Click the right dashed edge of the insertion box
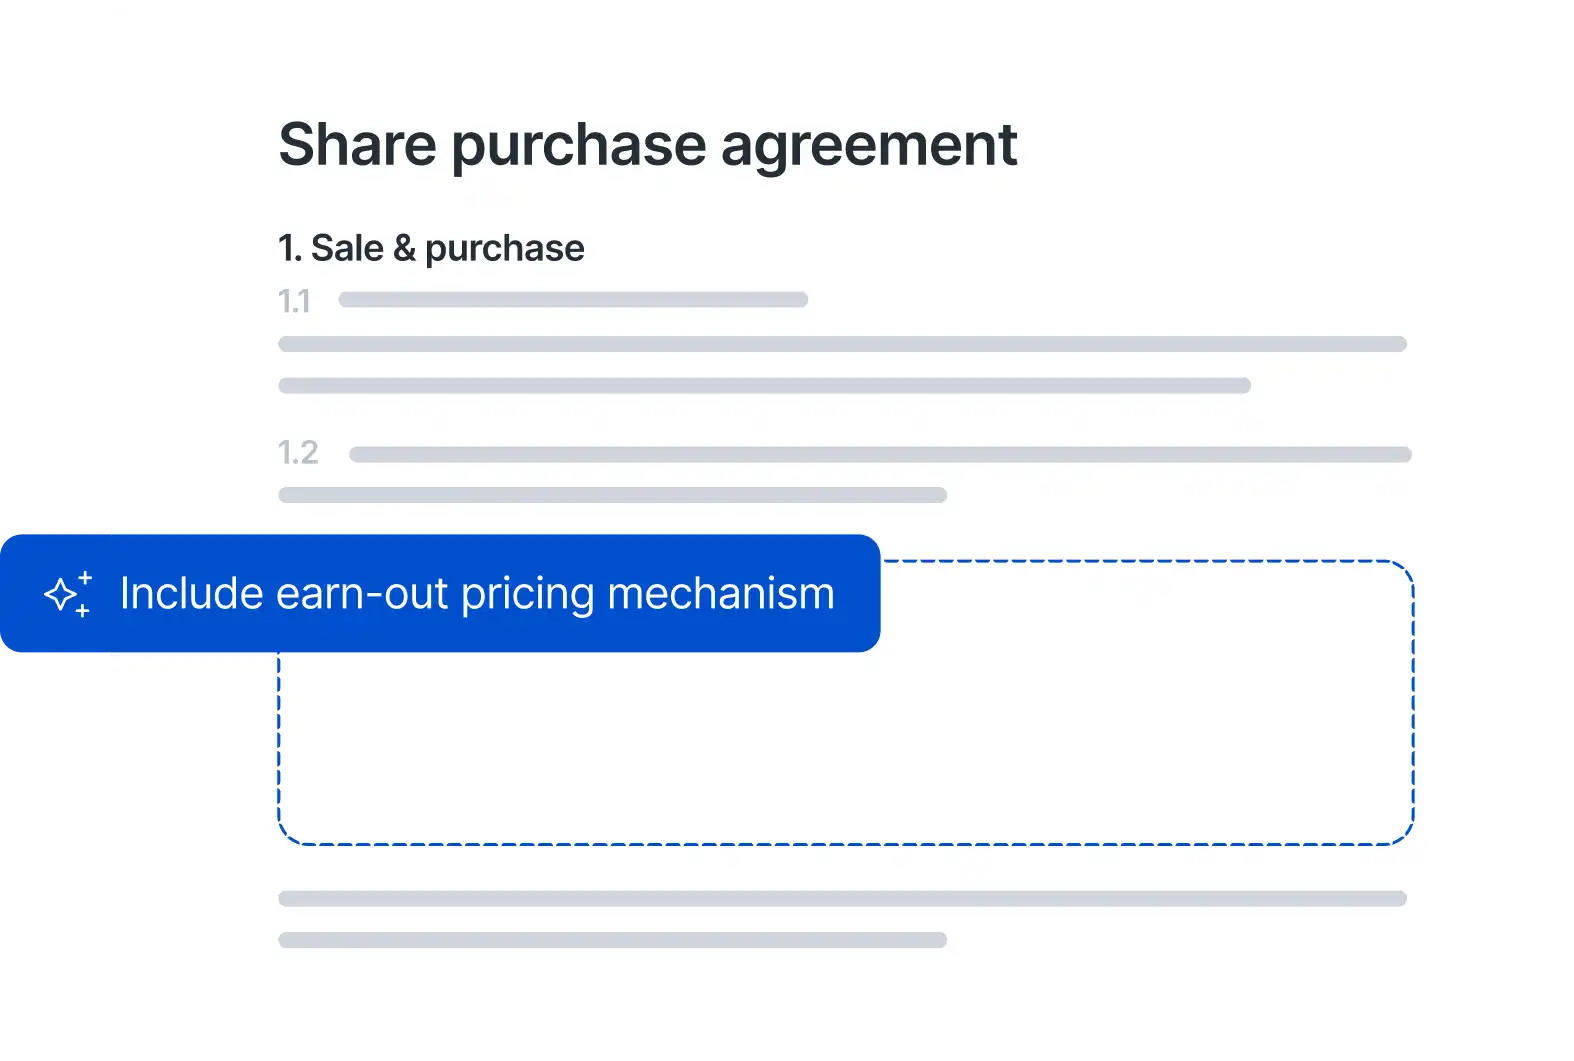Image resolution: width=1574 pixels, height=1061 pixels. click(1412, 702)
